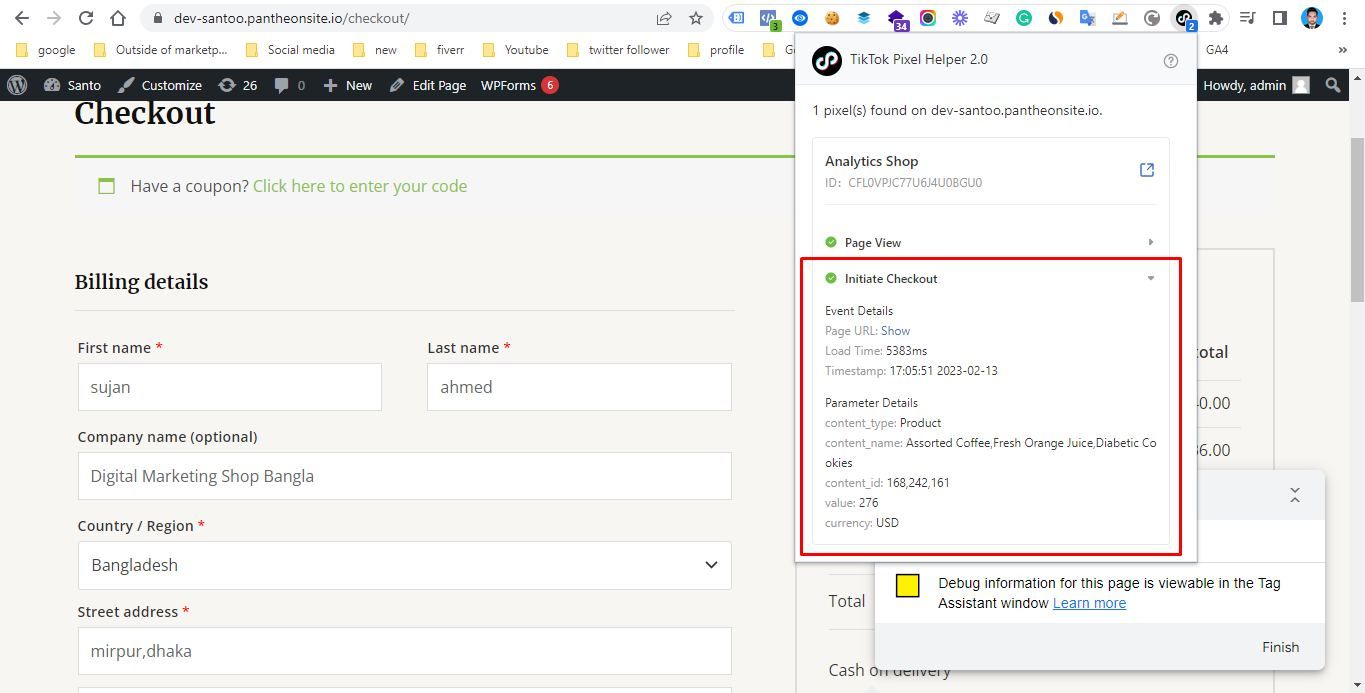Open Customize in the admin bar
This screenshot has height=693, width=1365.
tap(160, 85)
